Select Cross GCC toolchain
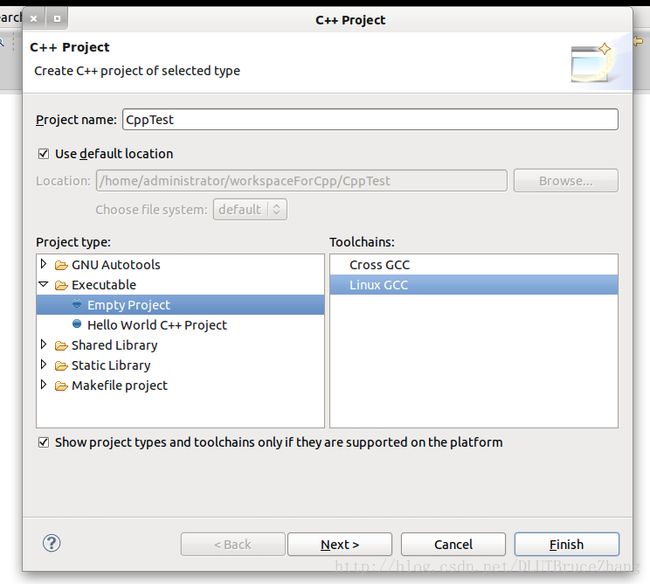Screen dimensions: 650x584 (474, 265)
